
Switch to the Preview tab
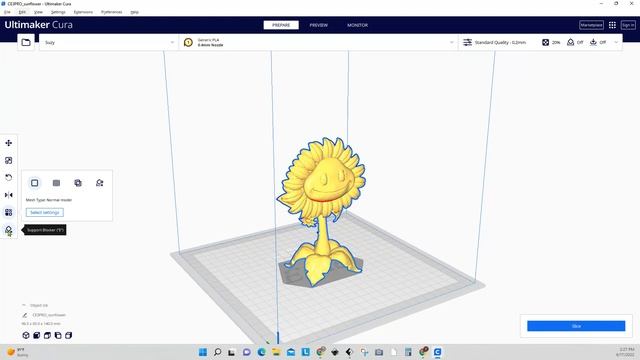[x=318, y=25]
